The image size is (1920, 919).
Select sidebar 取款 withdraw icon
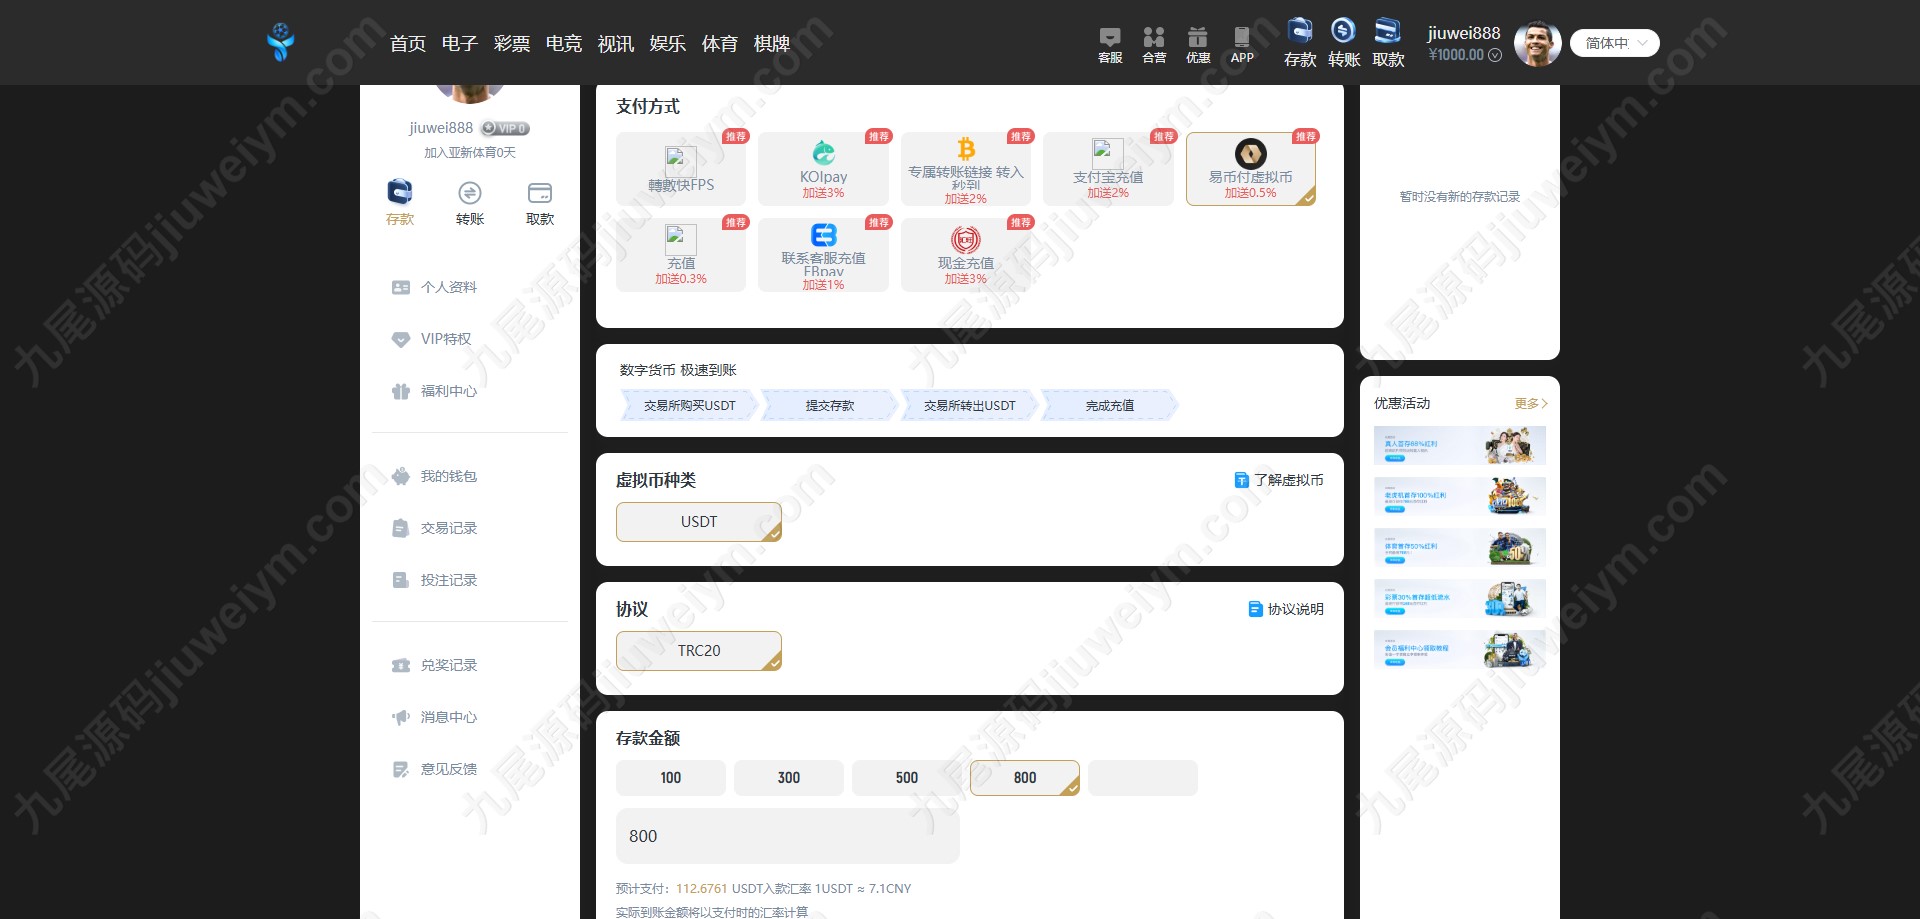(540, 202)
